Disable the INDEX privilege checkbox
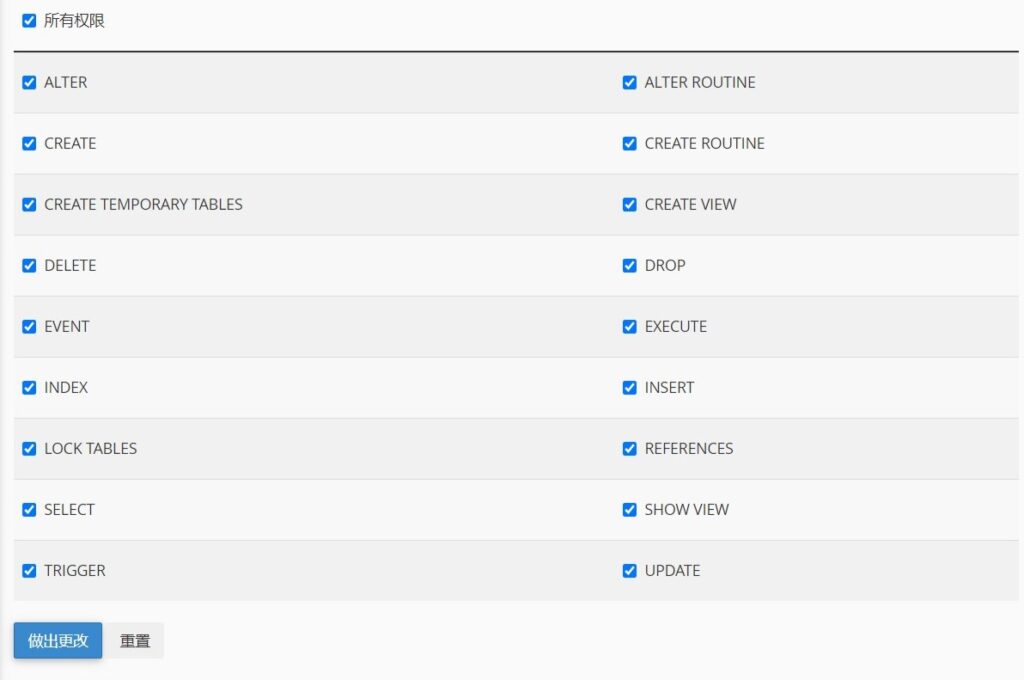This screenshot has height=680, width=1024. click(29, 387)
